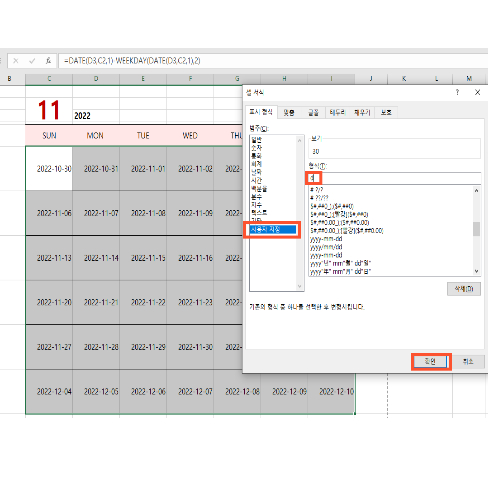Select 일반 in the category list
500x500 pixels.
pyautogui.click(x=256, y=140)
